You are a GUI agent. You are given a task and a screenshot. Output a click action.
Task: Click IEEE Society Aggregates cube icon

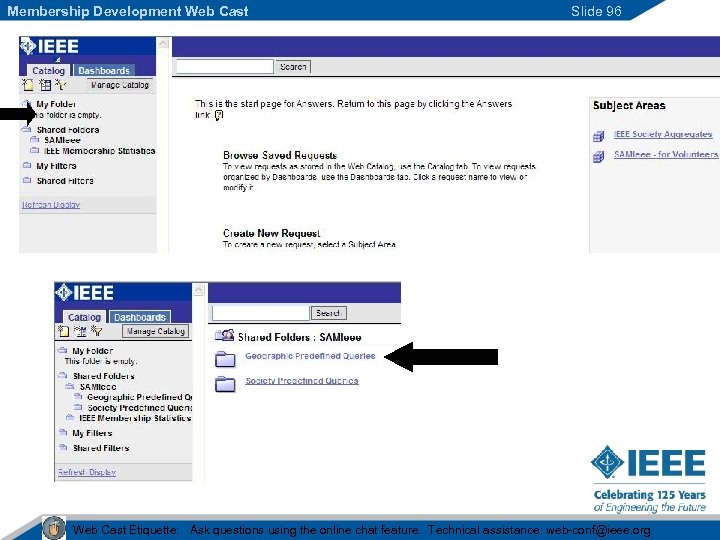pos(598,136)
